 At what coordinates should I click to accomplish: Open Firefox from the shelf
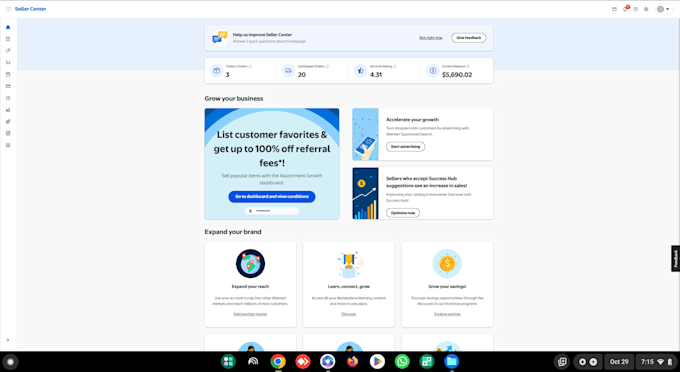point(353,362)
